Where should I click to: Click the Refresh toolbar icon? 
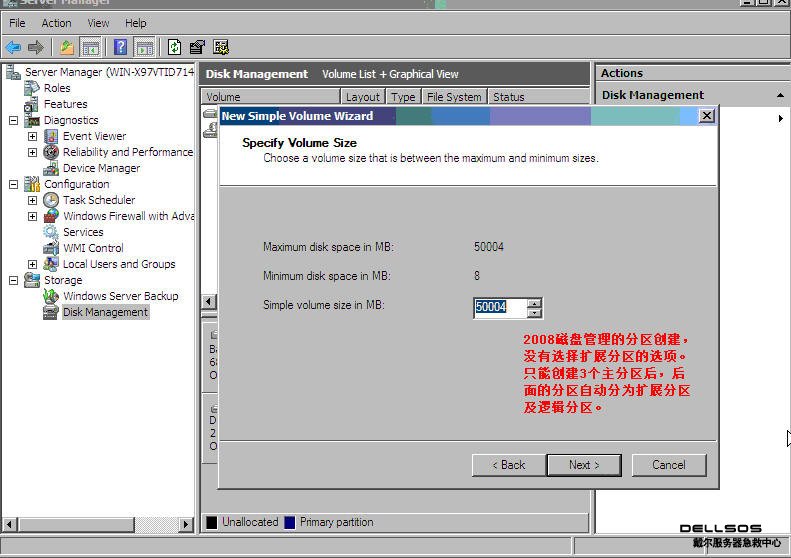(175, 47)
